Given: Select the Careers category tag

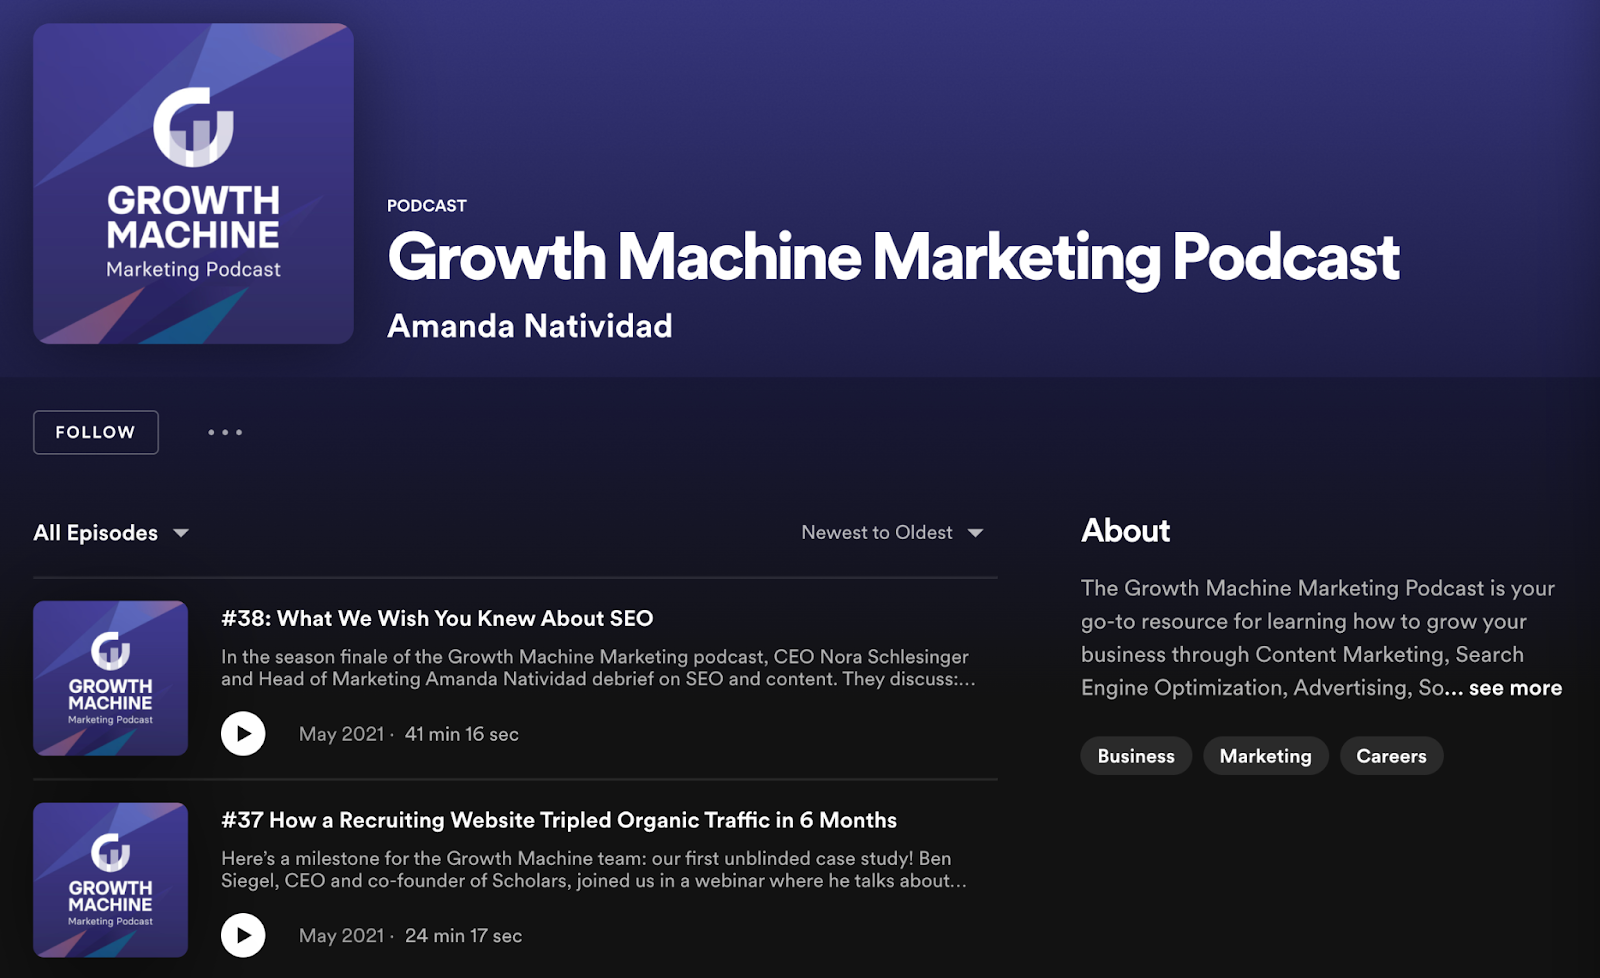Looking at the screenshot, I should coord(1391,756).
